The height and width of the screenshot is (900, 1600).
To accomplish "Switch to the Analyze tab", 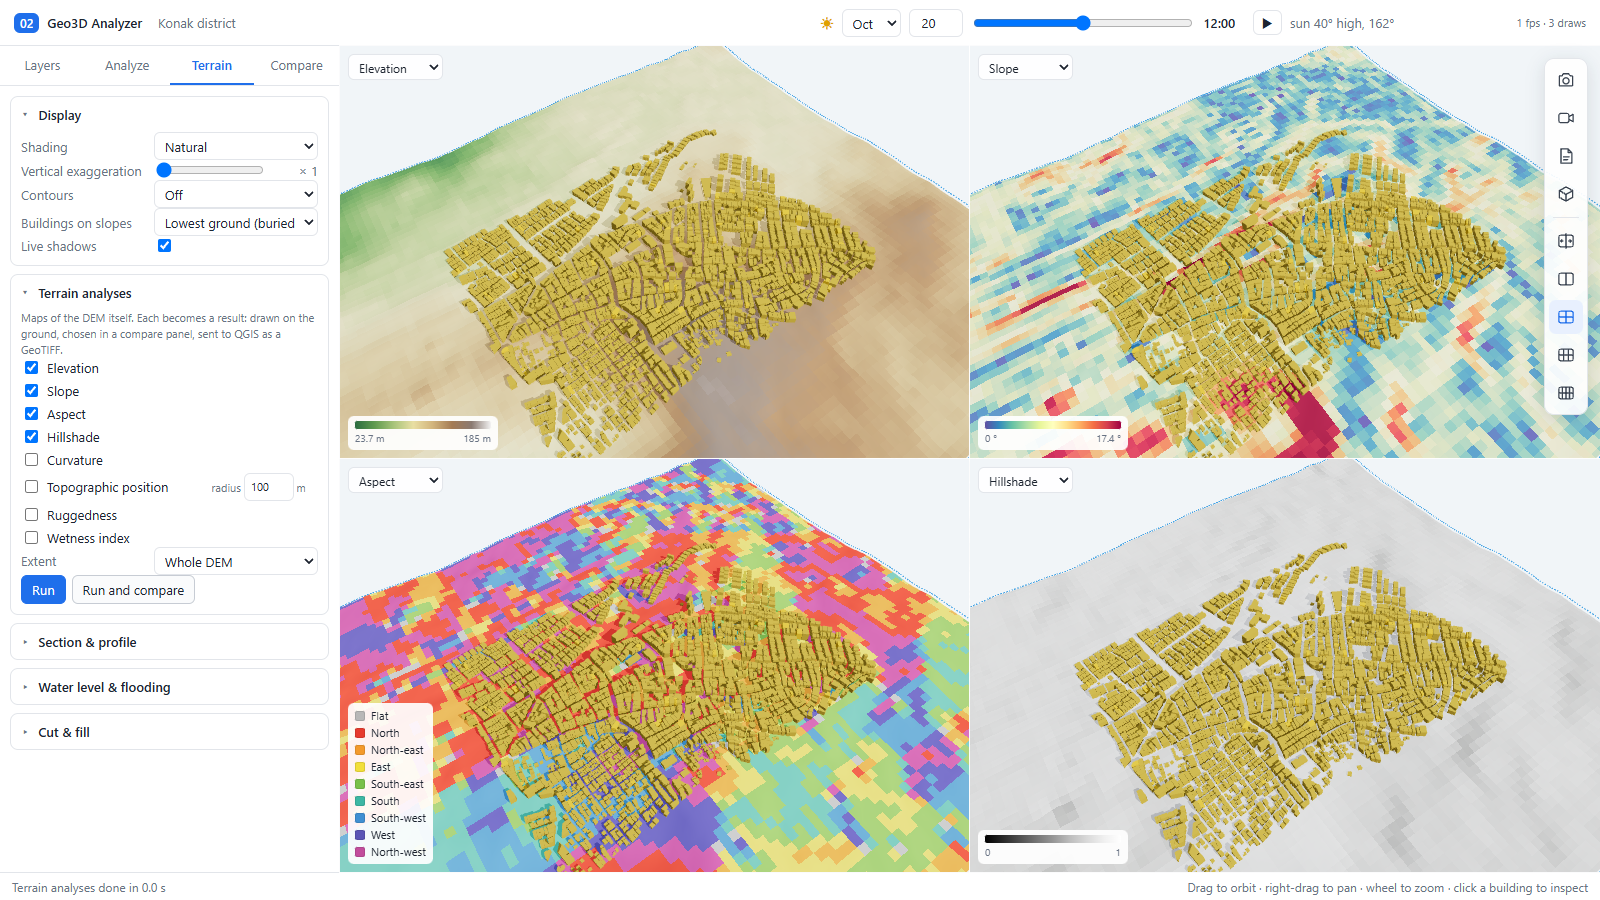I will pyautogui.click(x=127, y=65).
